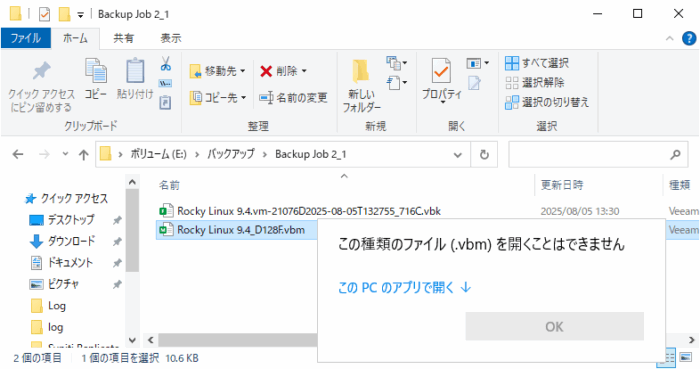Select the .vbk backup file

[x=309, y=211]
